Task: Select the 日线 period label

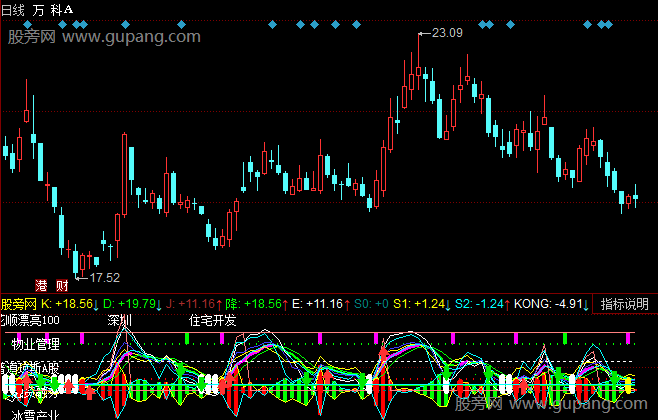Action: point(14,9)
